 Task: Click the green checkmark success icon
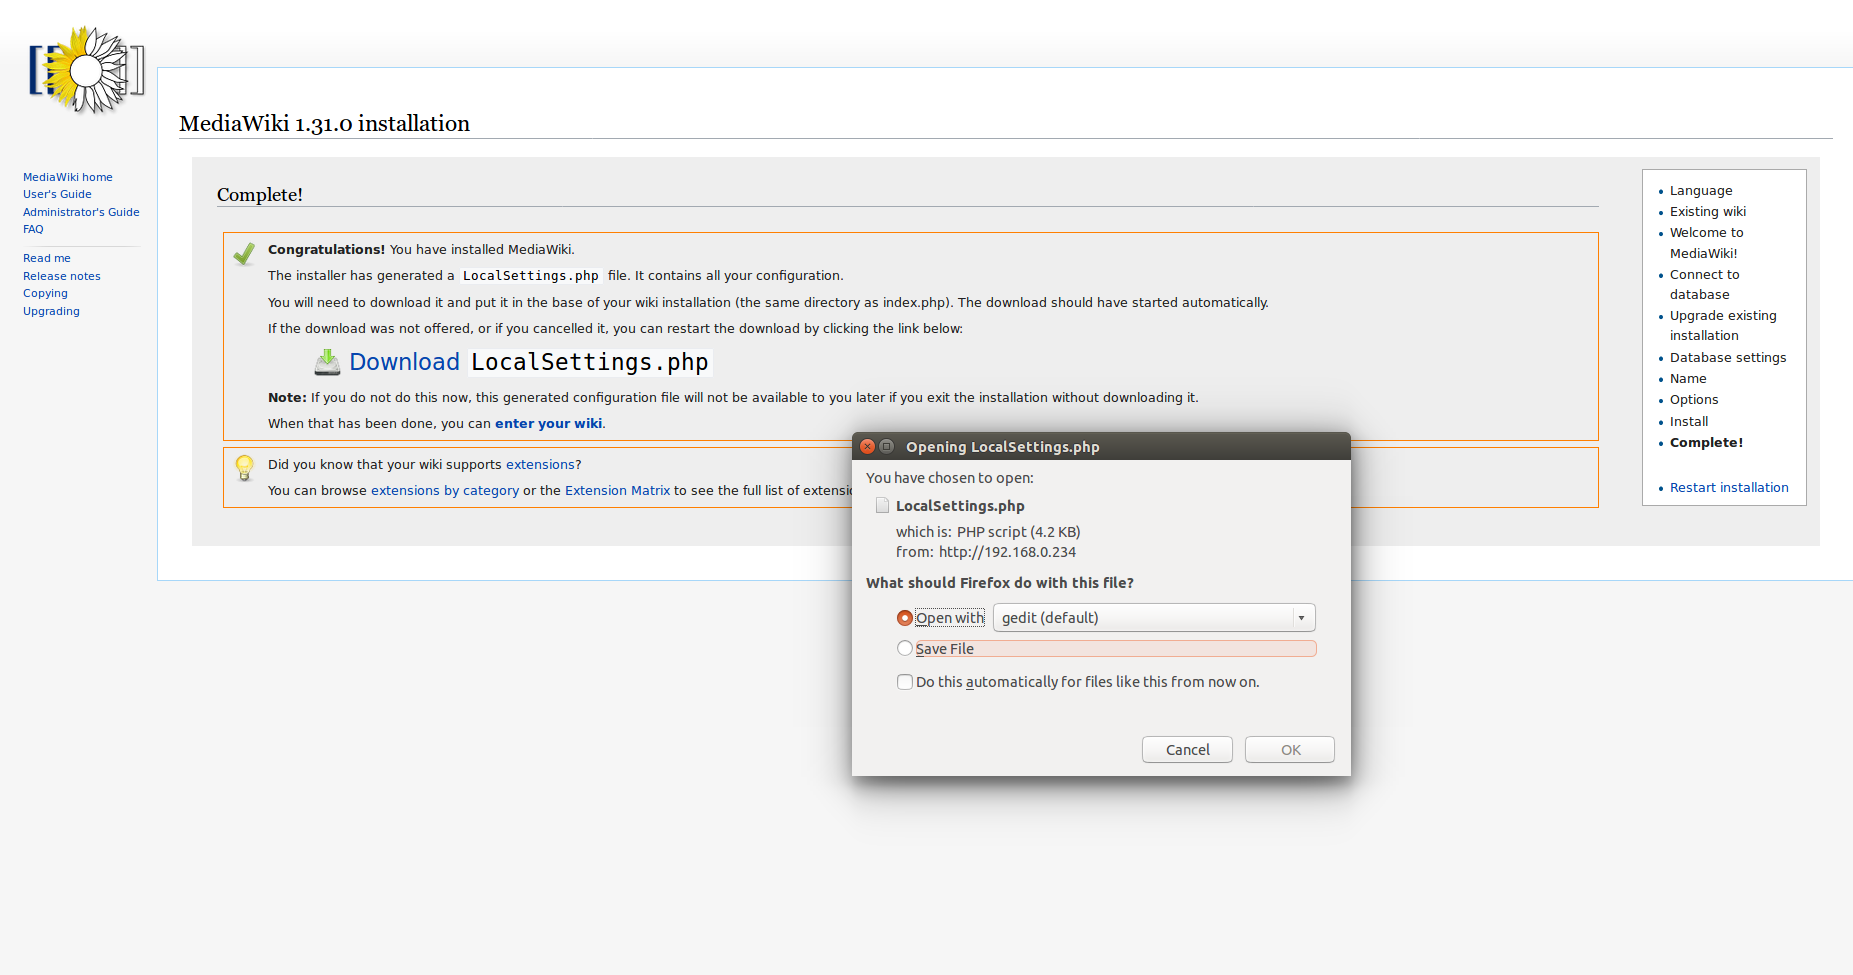pyautogui.click(x=244, y=254)
